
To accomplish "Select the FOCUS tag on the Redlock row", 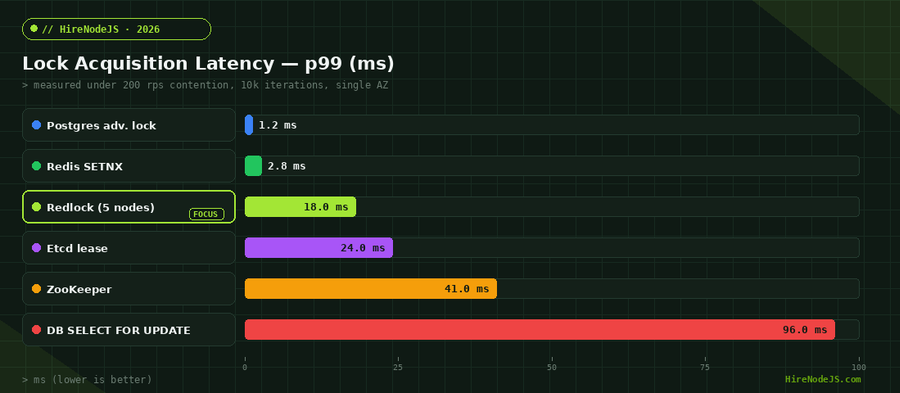I will 207,215.
